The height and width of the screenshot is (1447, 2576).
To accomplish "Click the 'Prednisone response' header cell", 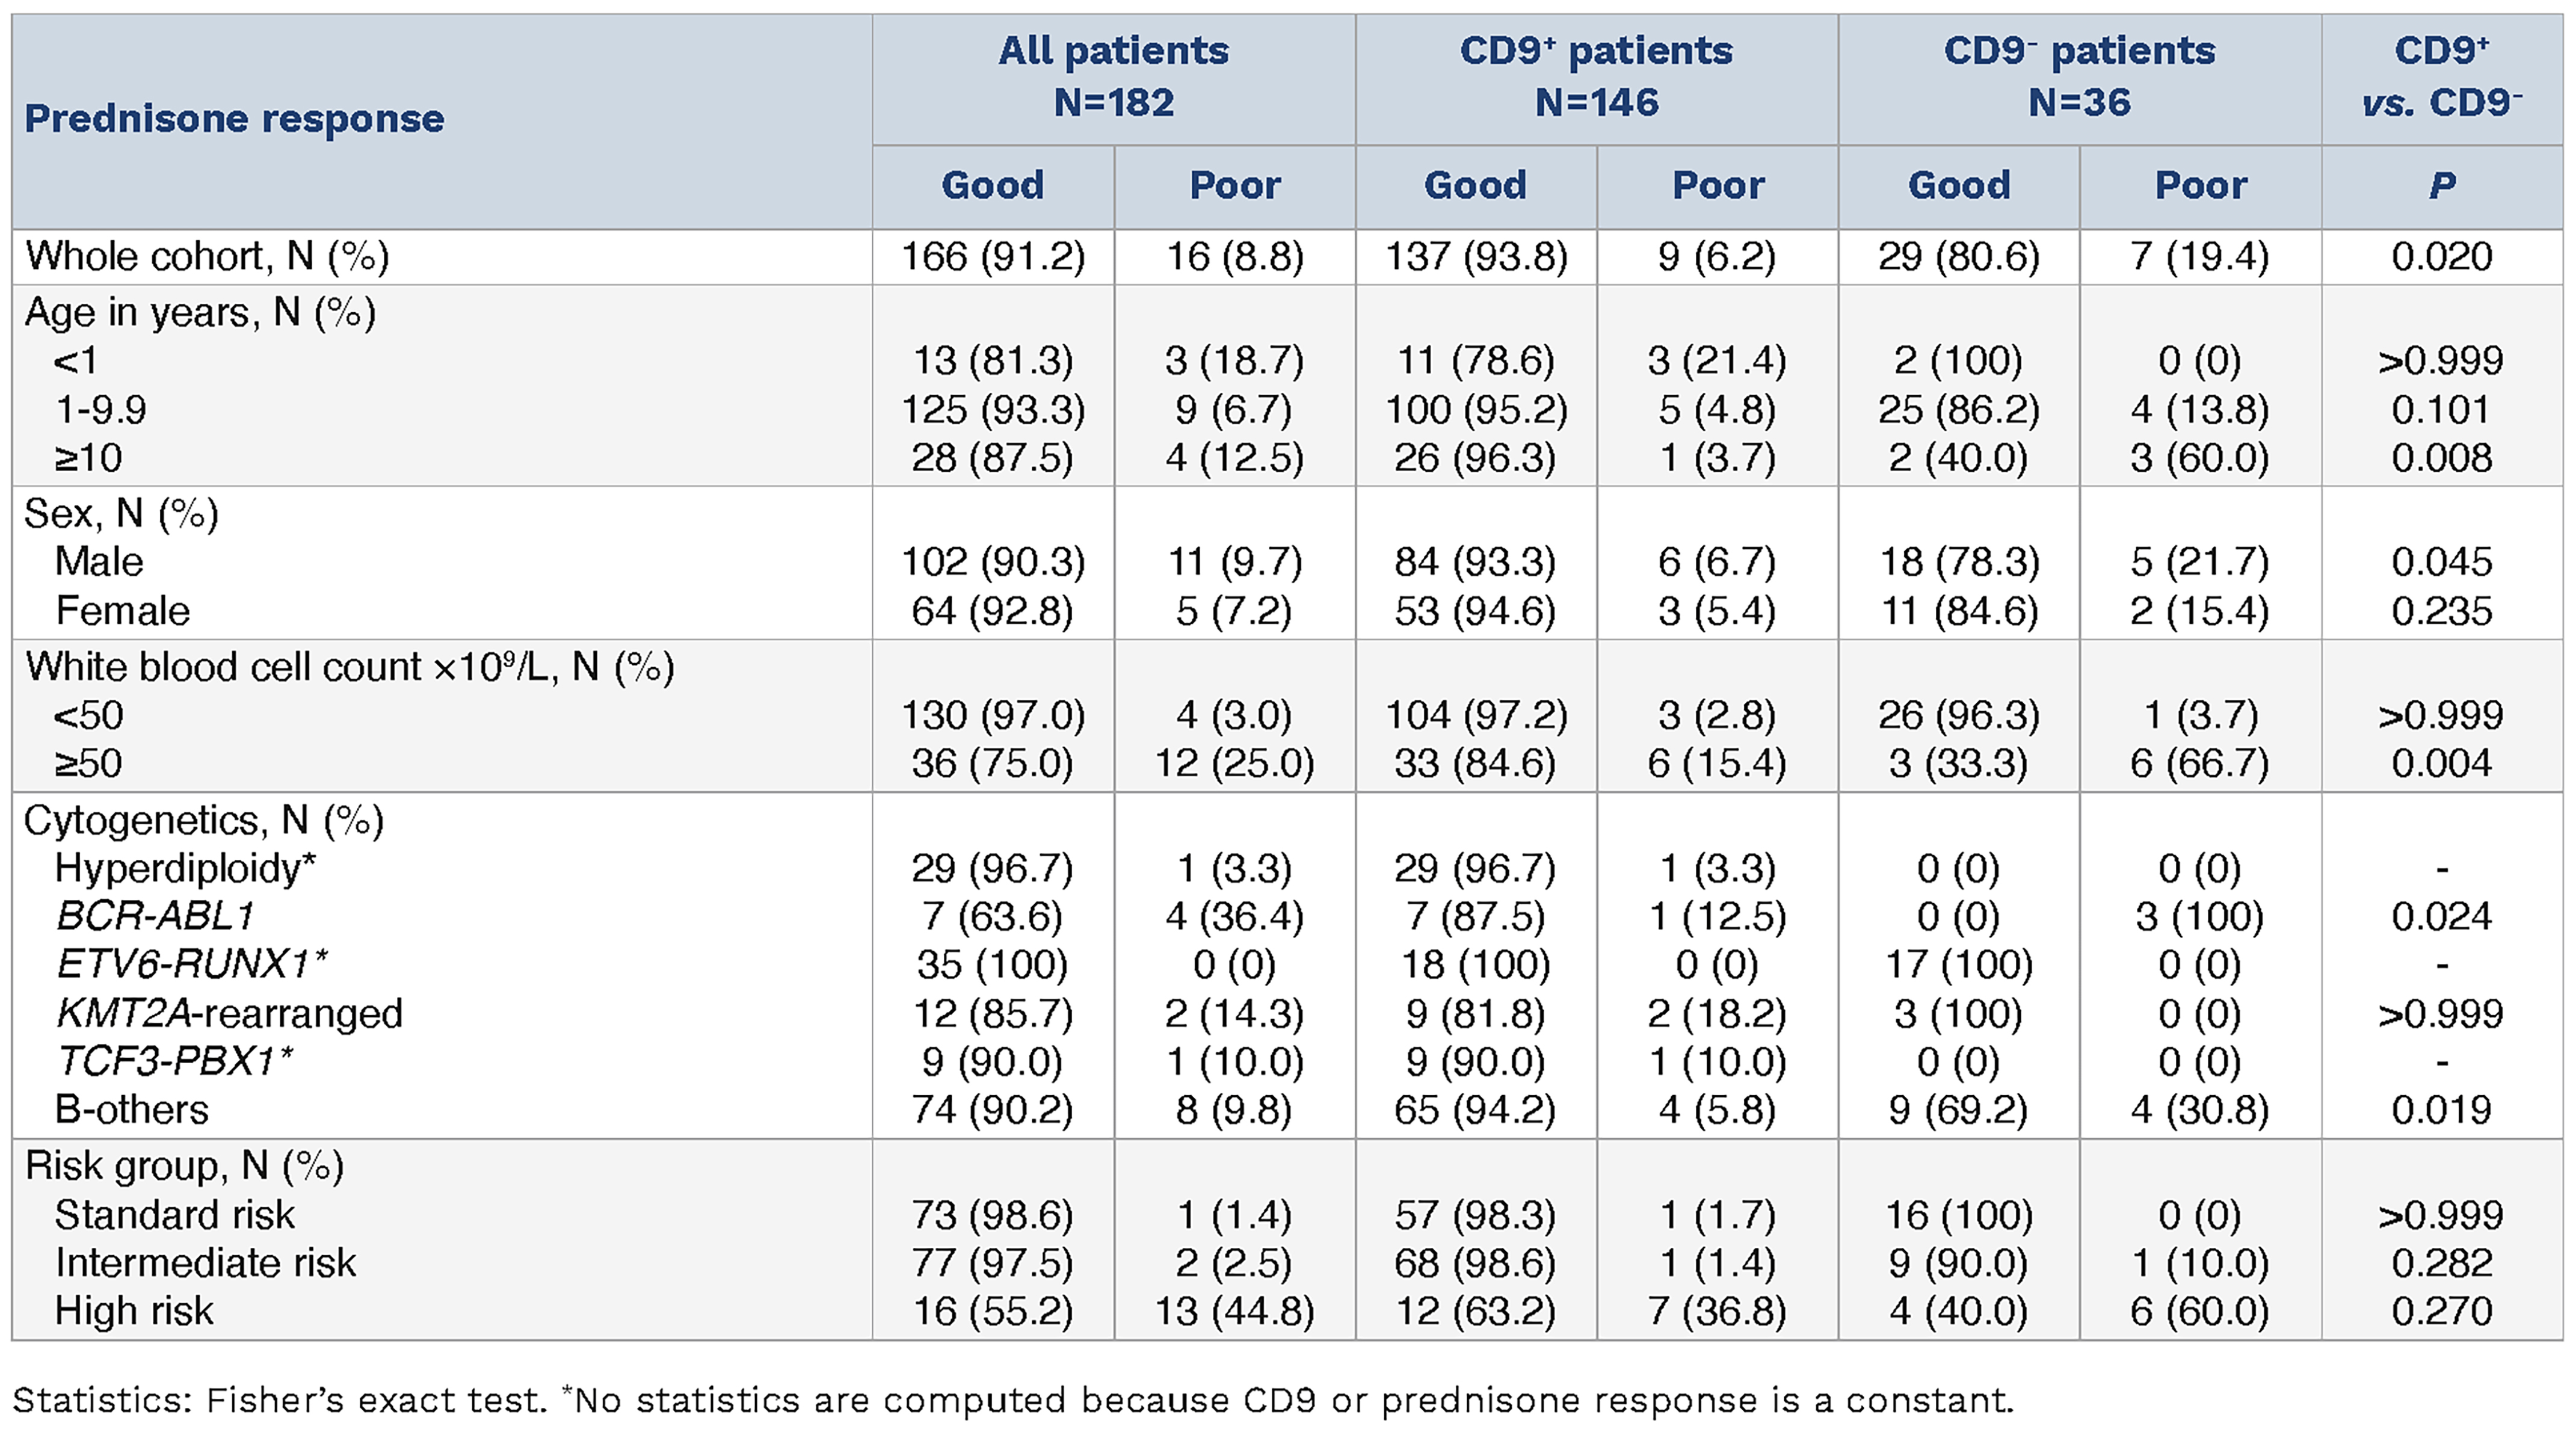I will (x=235, y=119).
